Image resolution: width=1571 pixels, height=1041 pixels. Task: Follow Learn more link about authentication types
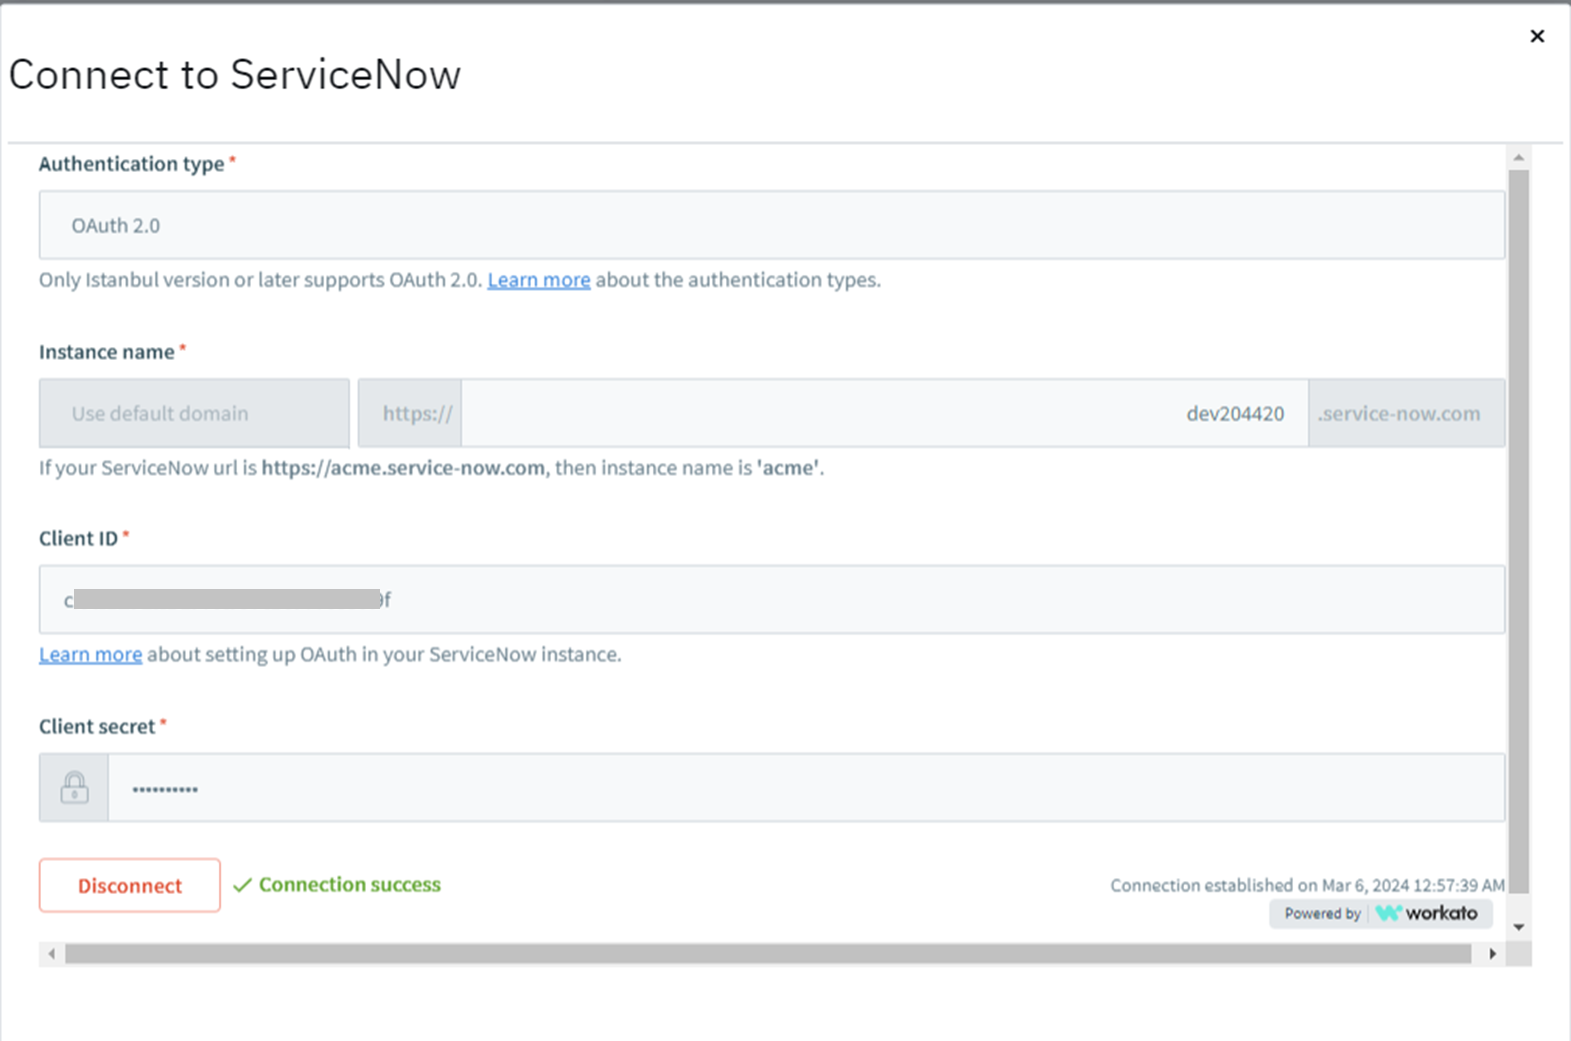[x=539, y=280]
